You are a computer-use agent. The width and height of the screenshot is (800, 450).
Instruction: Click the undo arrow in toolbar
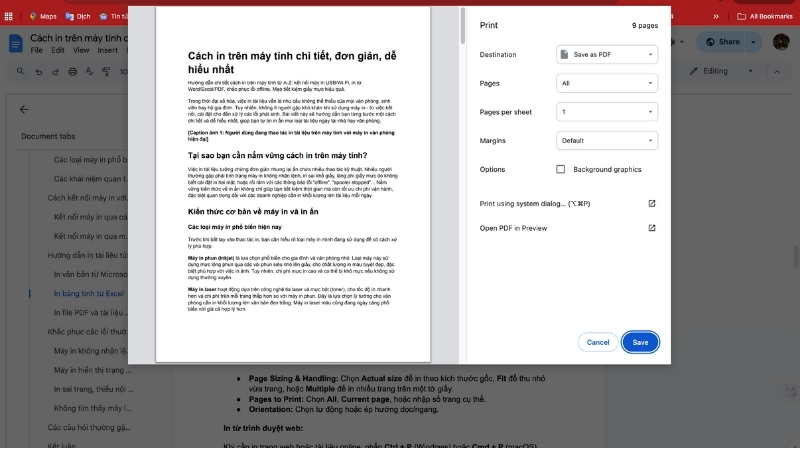41,71
